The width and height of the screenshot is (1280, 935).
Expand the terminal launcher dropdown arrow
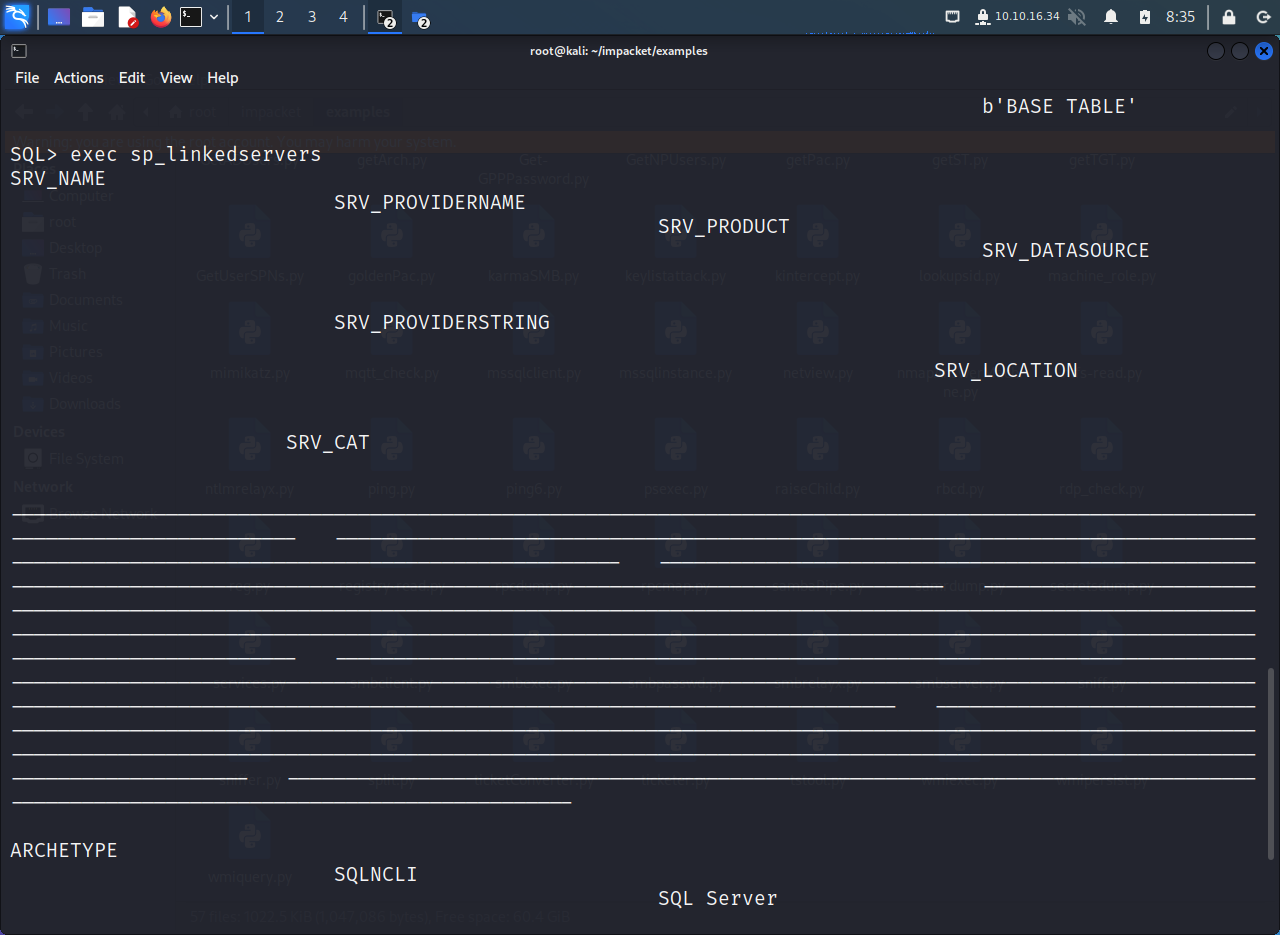point(214,17)
